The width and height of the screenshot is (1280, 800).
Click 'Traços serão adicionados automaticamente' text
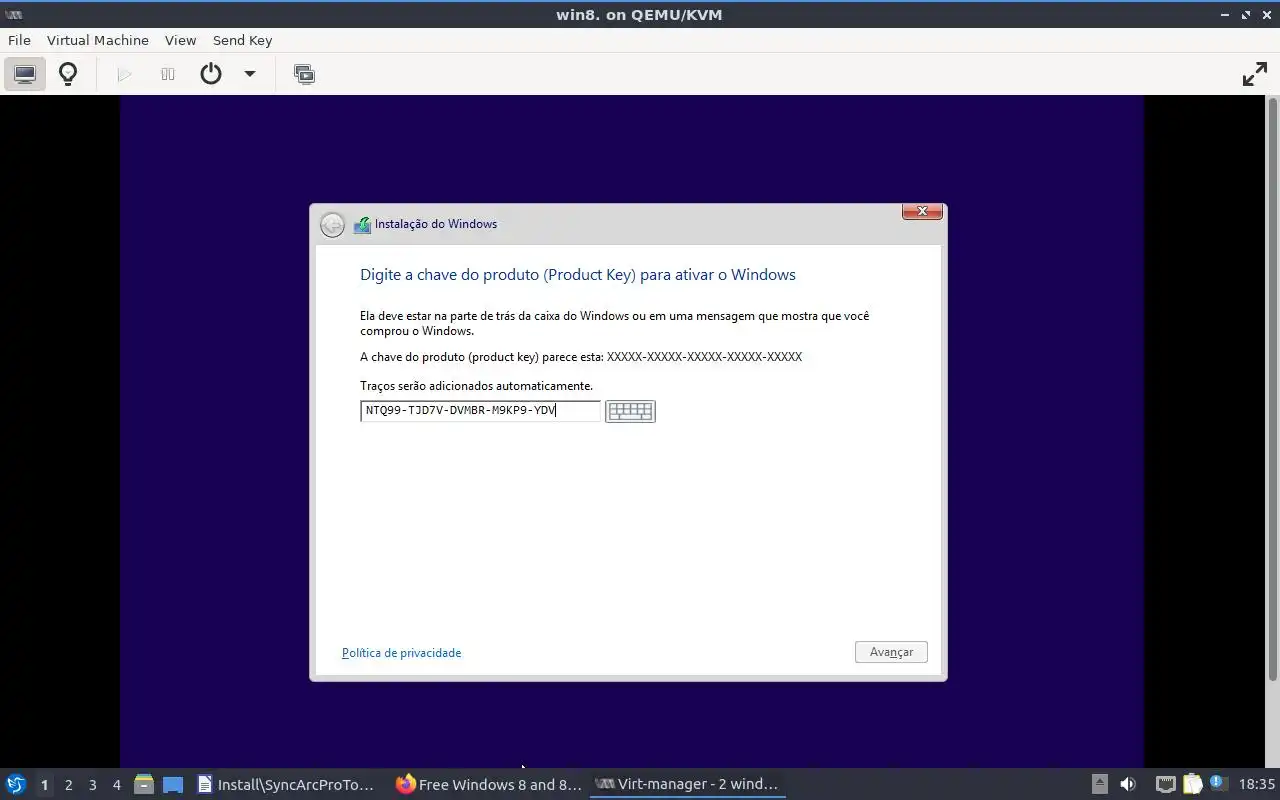click(476, 386)
